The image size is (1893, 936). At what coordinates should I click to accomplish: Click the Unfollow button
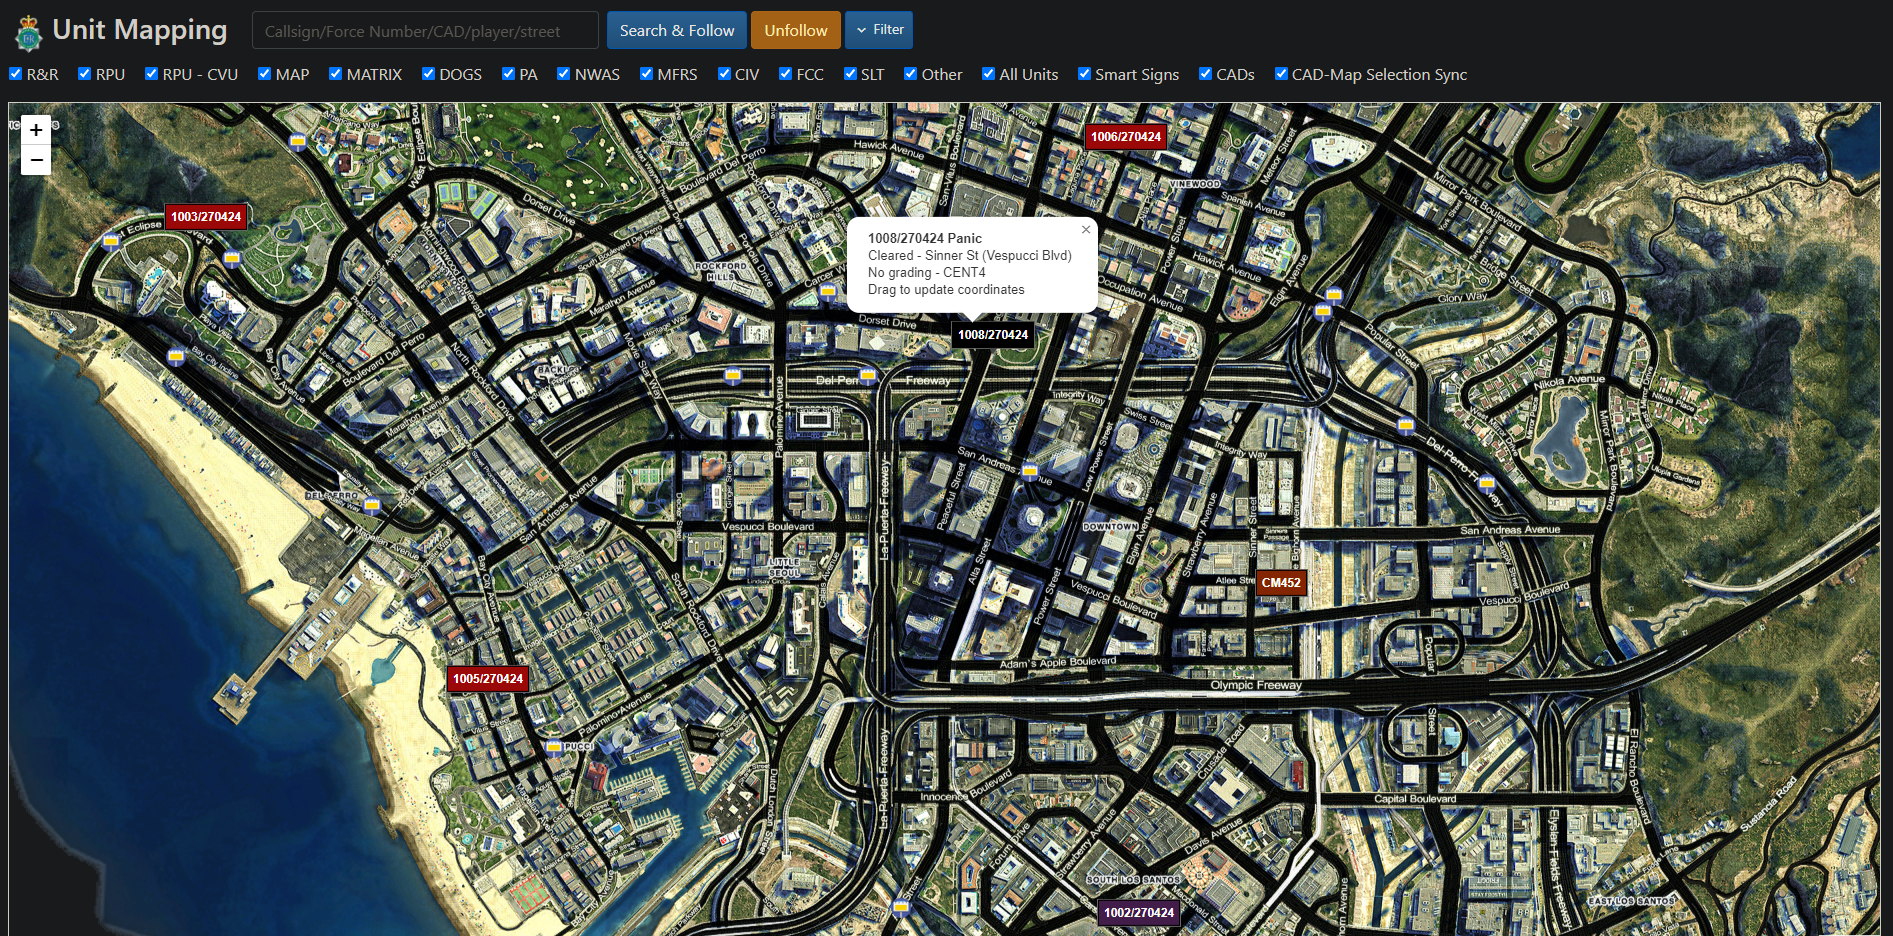pos(796,30)
